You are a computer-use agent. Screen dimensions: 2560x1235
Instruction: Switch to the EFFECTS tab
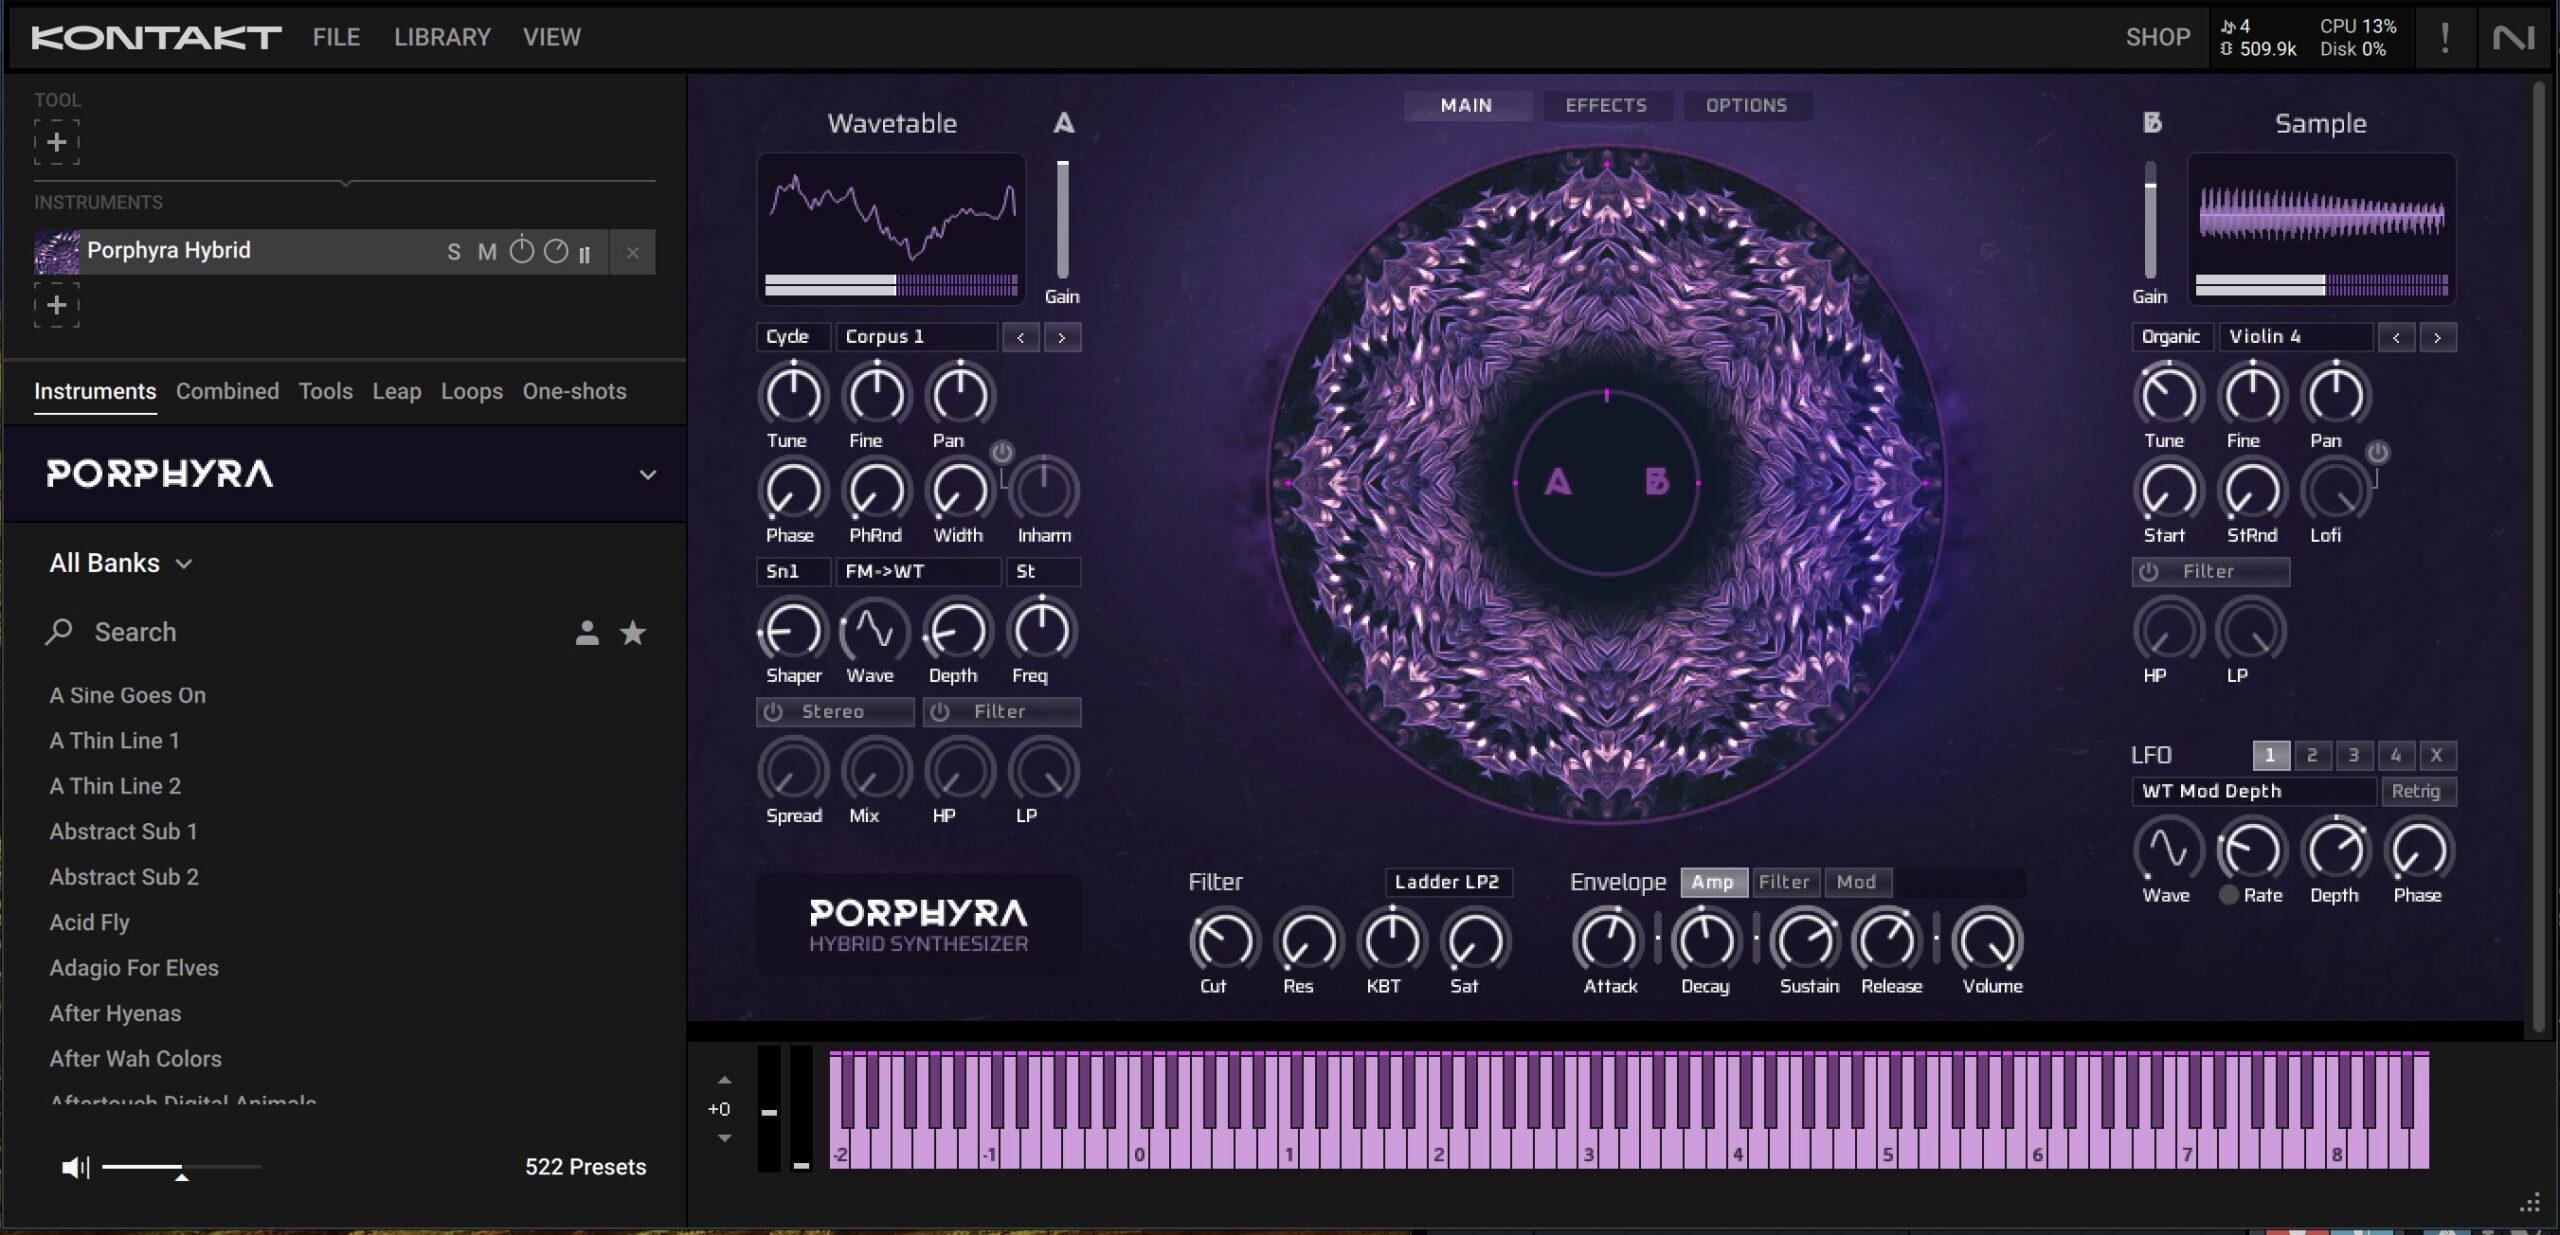(1606, 105)
